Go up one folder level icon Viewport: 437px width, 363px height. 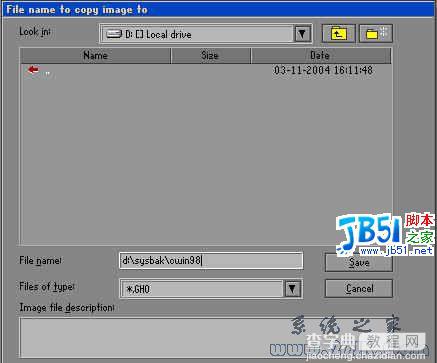click(x=338, y=34)
